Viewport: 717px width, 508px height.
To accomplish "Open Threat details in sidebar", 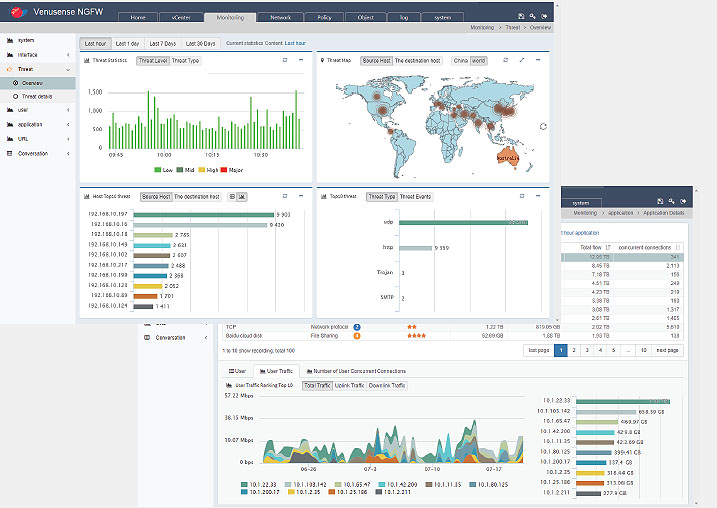I will [36, 95].
